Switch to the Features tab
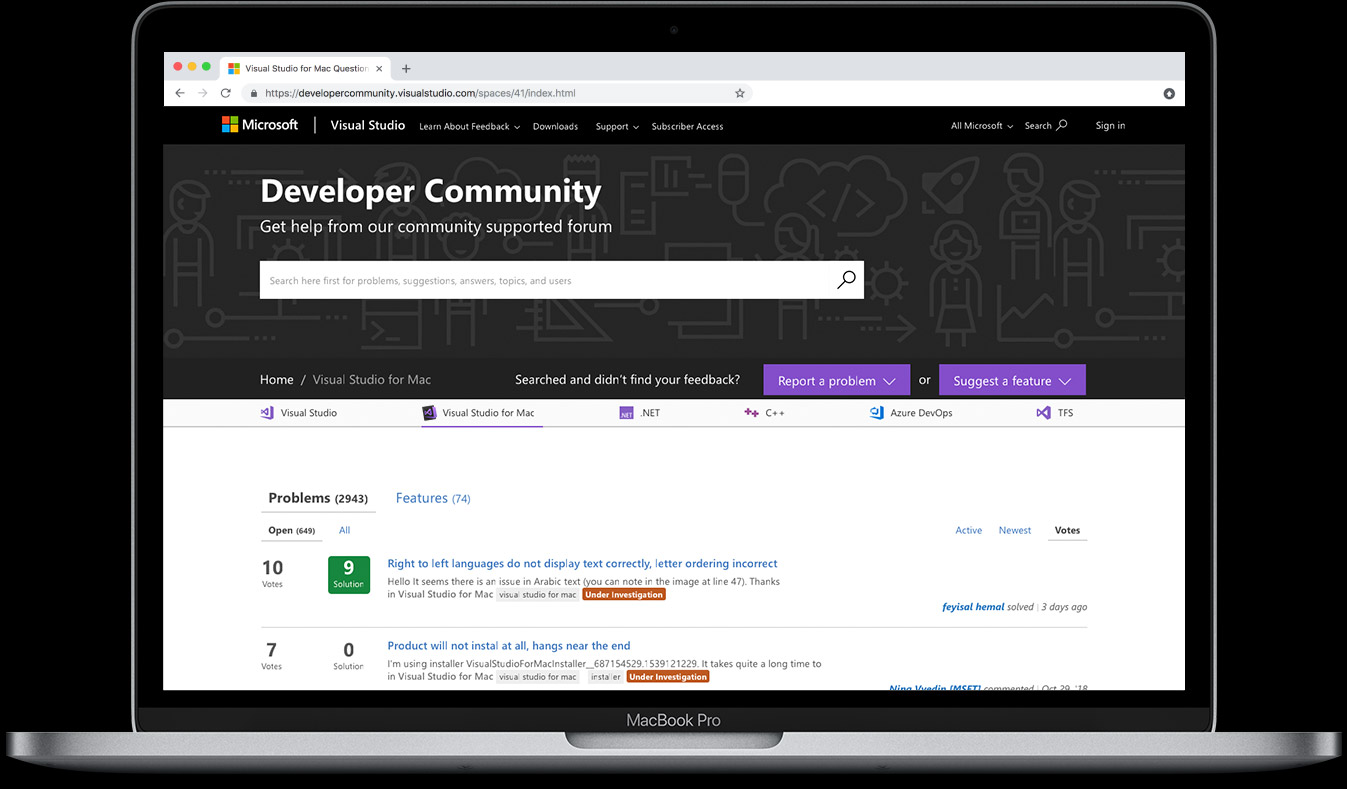 [x=433, y=498]
